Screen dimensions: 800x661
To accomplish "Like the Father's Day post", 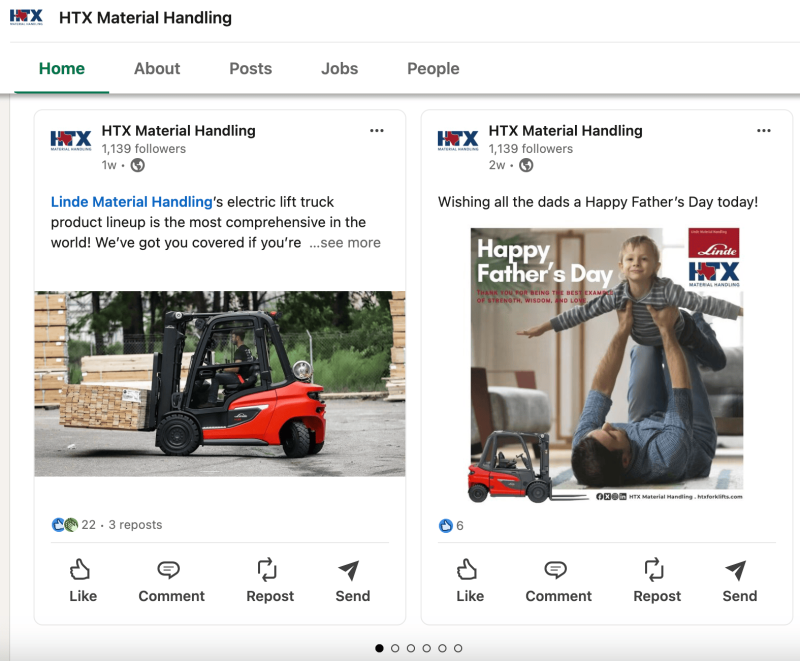I will pyautogui.click(x=470, y=581).
